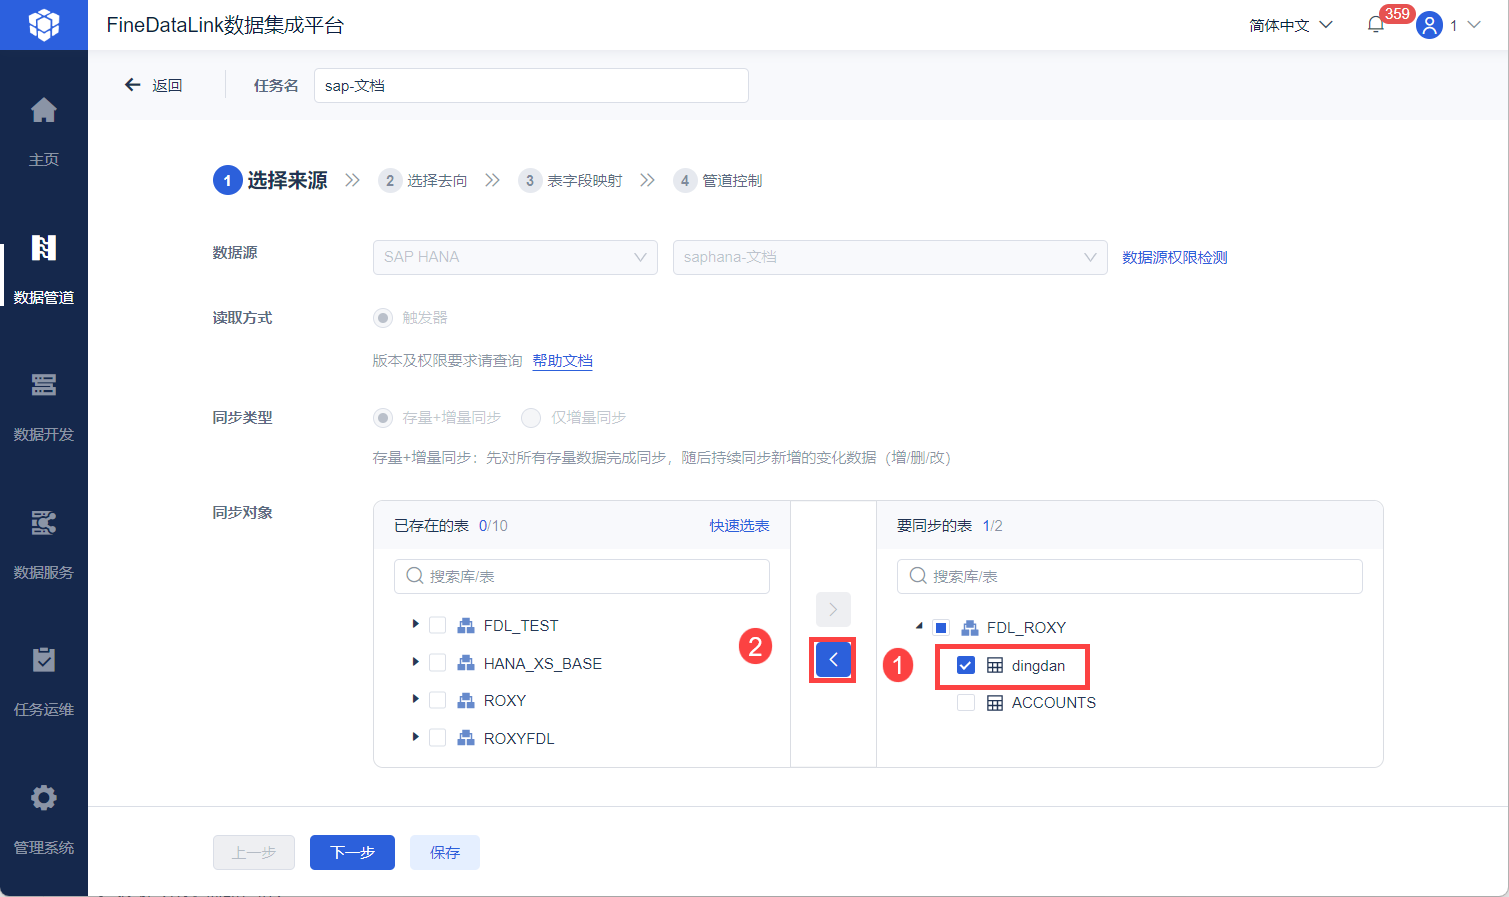Click the FDL_ROXY schema icon

[x=969, y=628]
